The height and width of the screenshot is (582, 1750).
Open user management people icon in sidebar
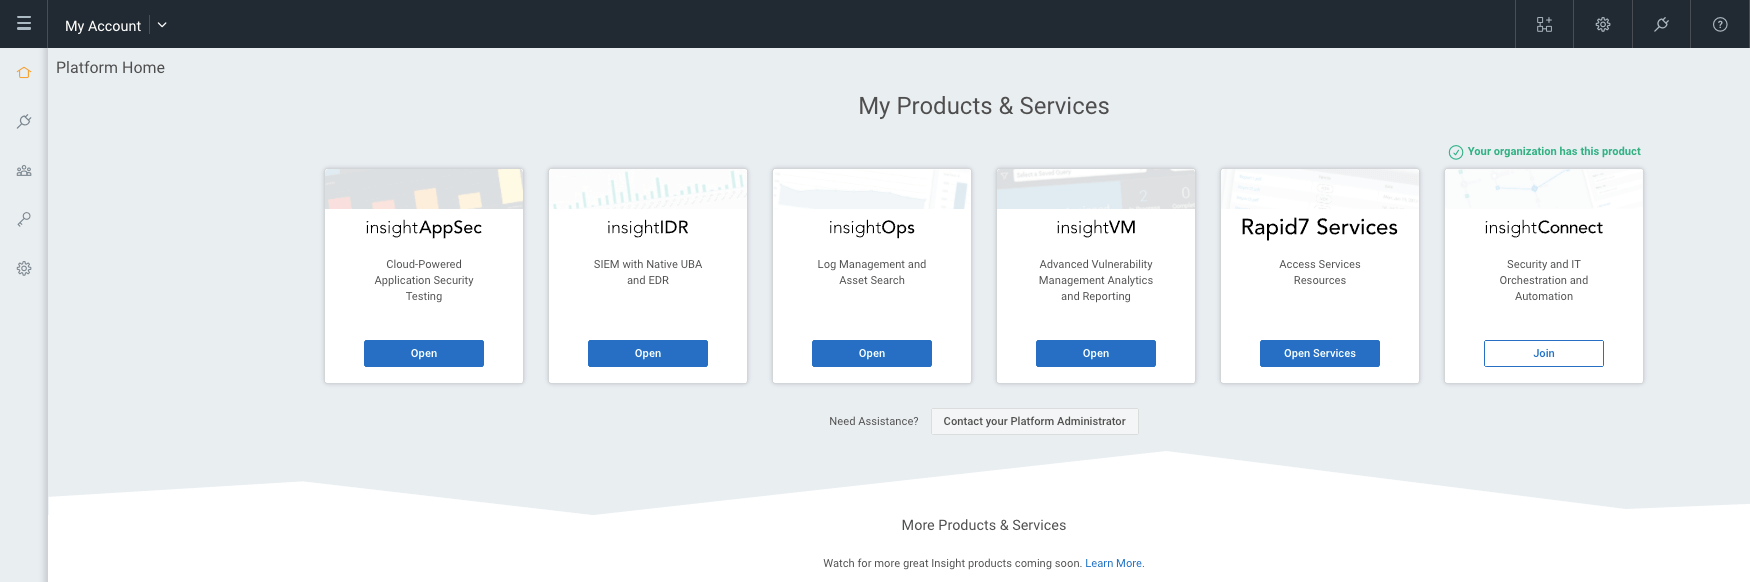(24, 171)
